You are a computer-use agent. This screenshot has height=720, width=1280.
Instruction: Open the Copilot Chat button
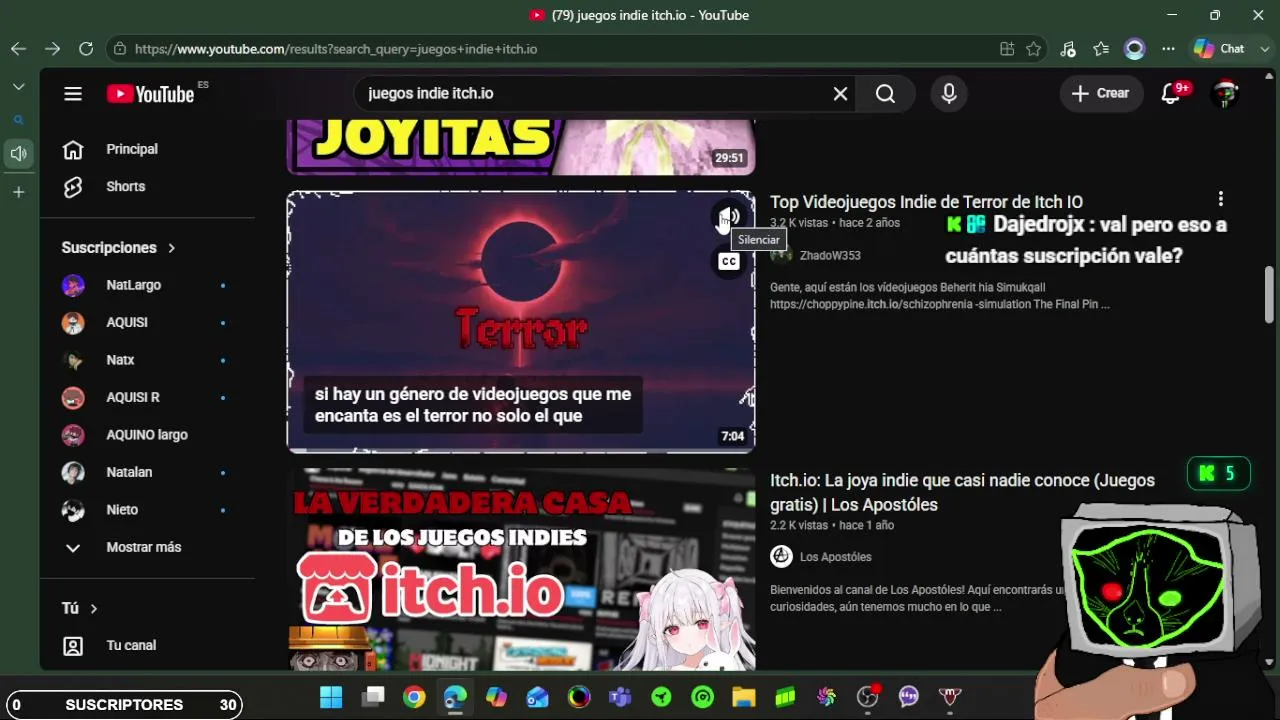(1218, 49)
